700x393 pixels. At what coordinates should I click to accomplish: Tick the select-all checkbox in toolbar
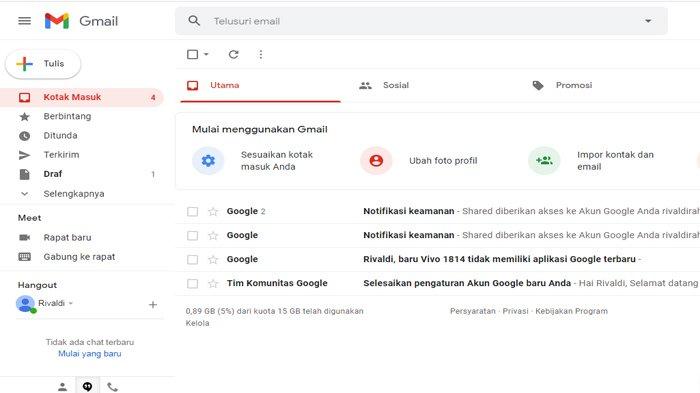(x=192, y=54)
